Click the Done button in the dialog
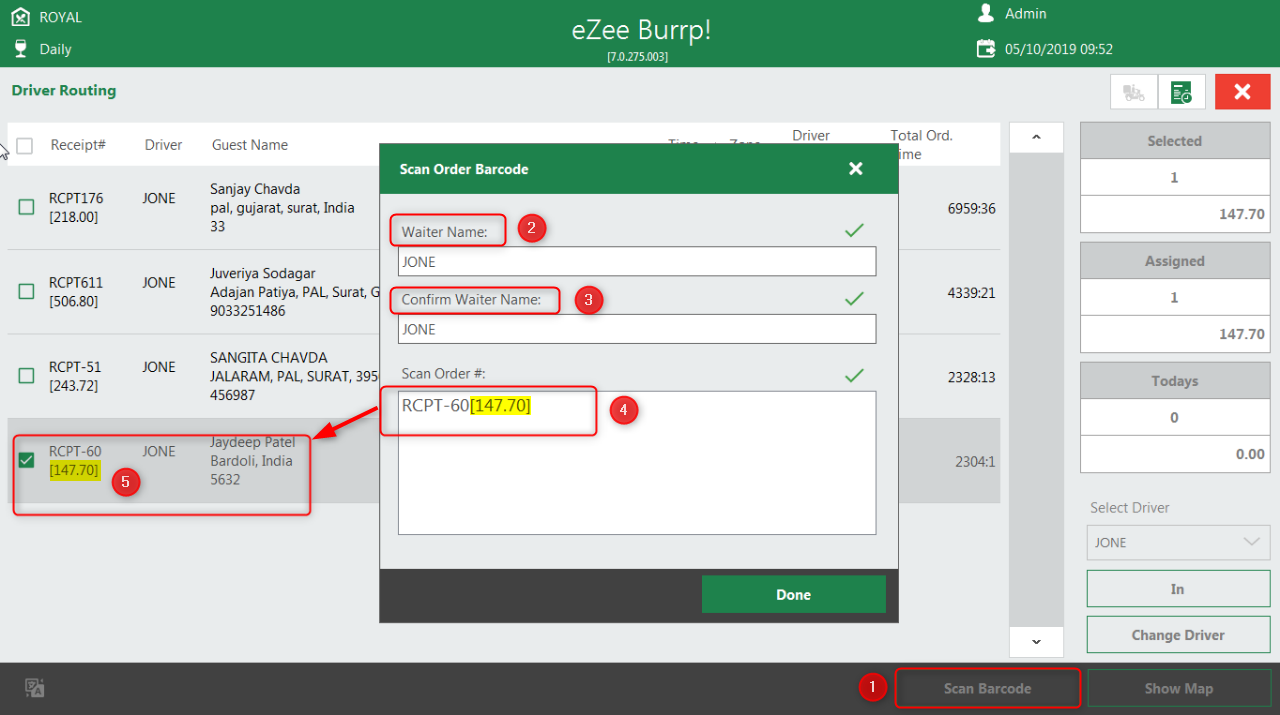 click(x=793, y=594)
